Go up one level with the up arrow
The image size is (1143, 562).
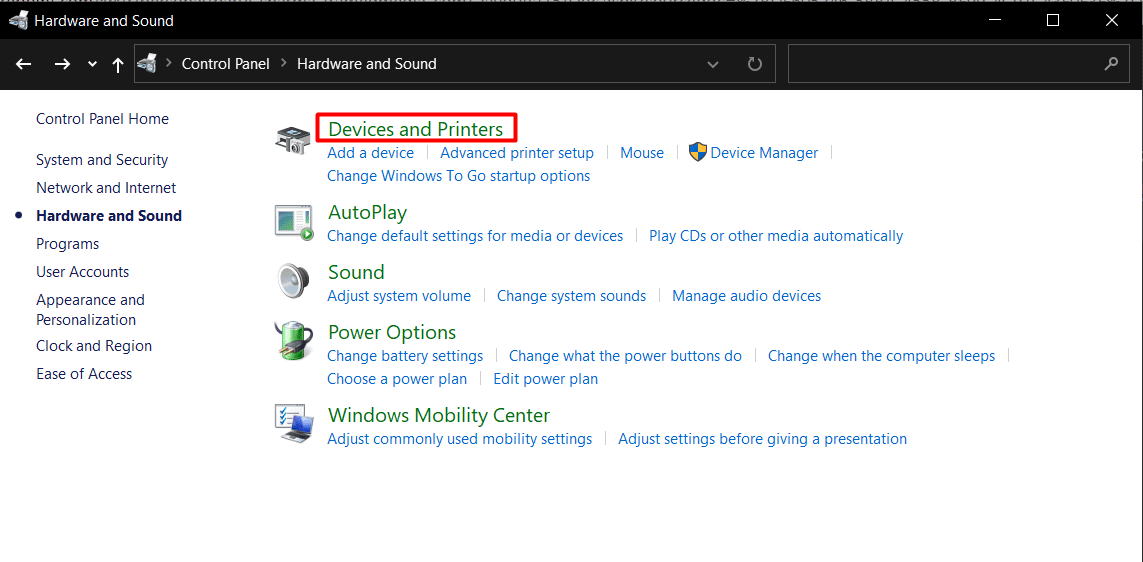(117, 64)
